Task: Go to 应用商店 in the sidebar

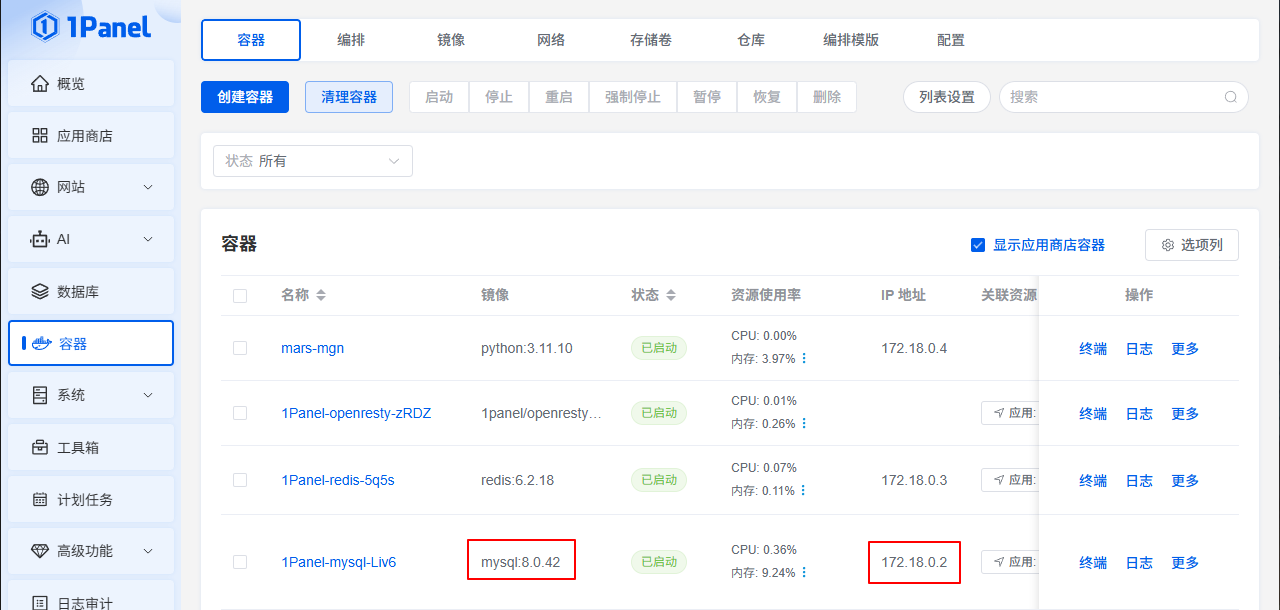Action: (91, 136)
